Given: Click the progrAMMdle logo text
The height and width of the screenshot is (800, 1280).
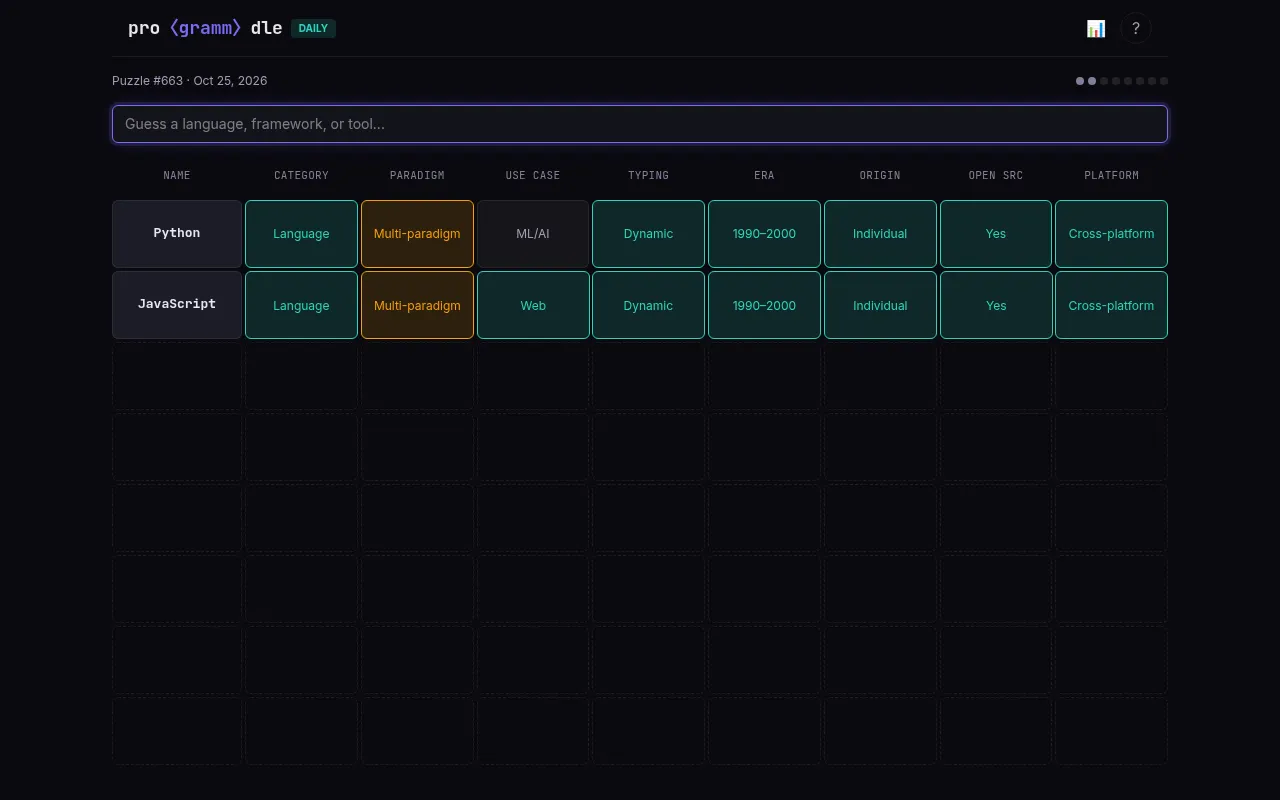Looking at the screenshot, I should (205, 28).
